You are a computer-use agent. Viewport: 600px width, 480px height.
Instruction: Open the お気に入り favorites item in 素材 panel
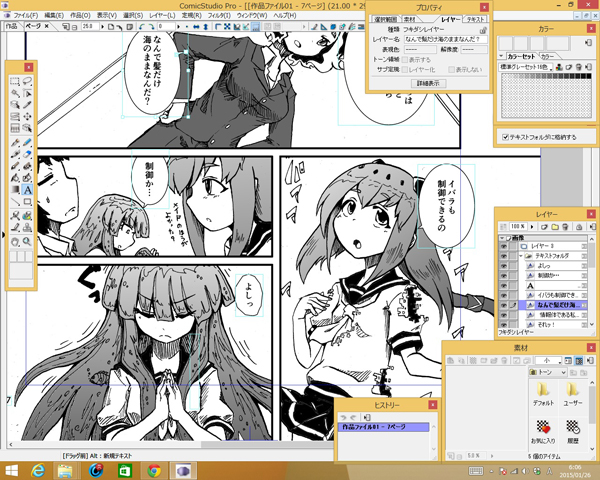pos(543,432)
